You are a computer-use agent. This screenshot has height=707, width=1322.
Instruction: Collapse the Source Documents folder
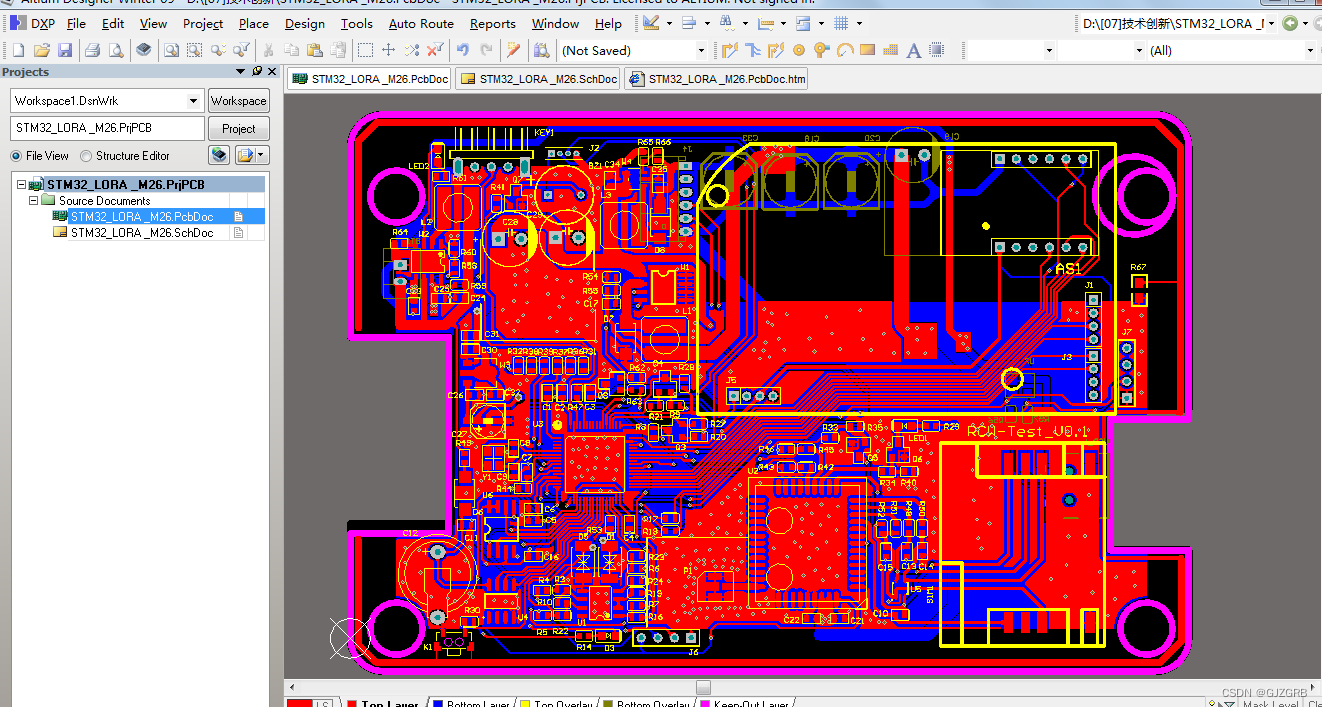coord(33,199)
